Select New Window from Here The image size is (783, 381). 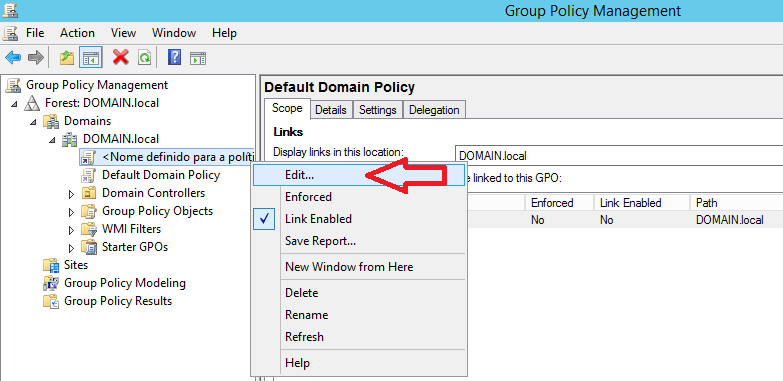(359, 267)
